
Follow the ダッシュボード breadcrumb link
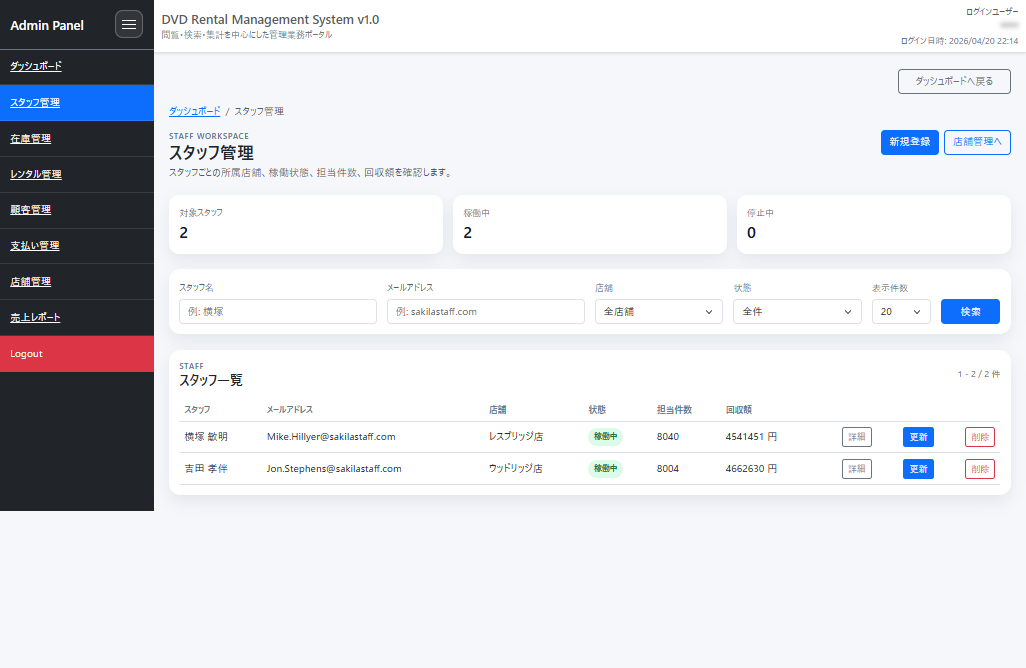pos(194,111)
